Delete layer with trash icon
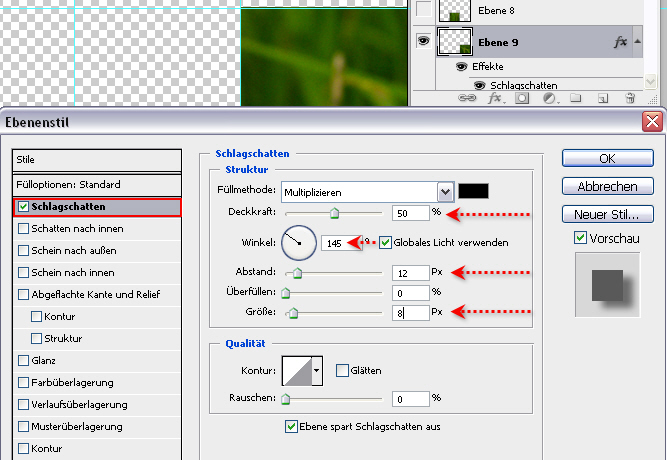Screen dimensions: 667x460 click(x=630, y=98)
